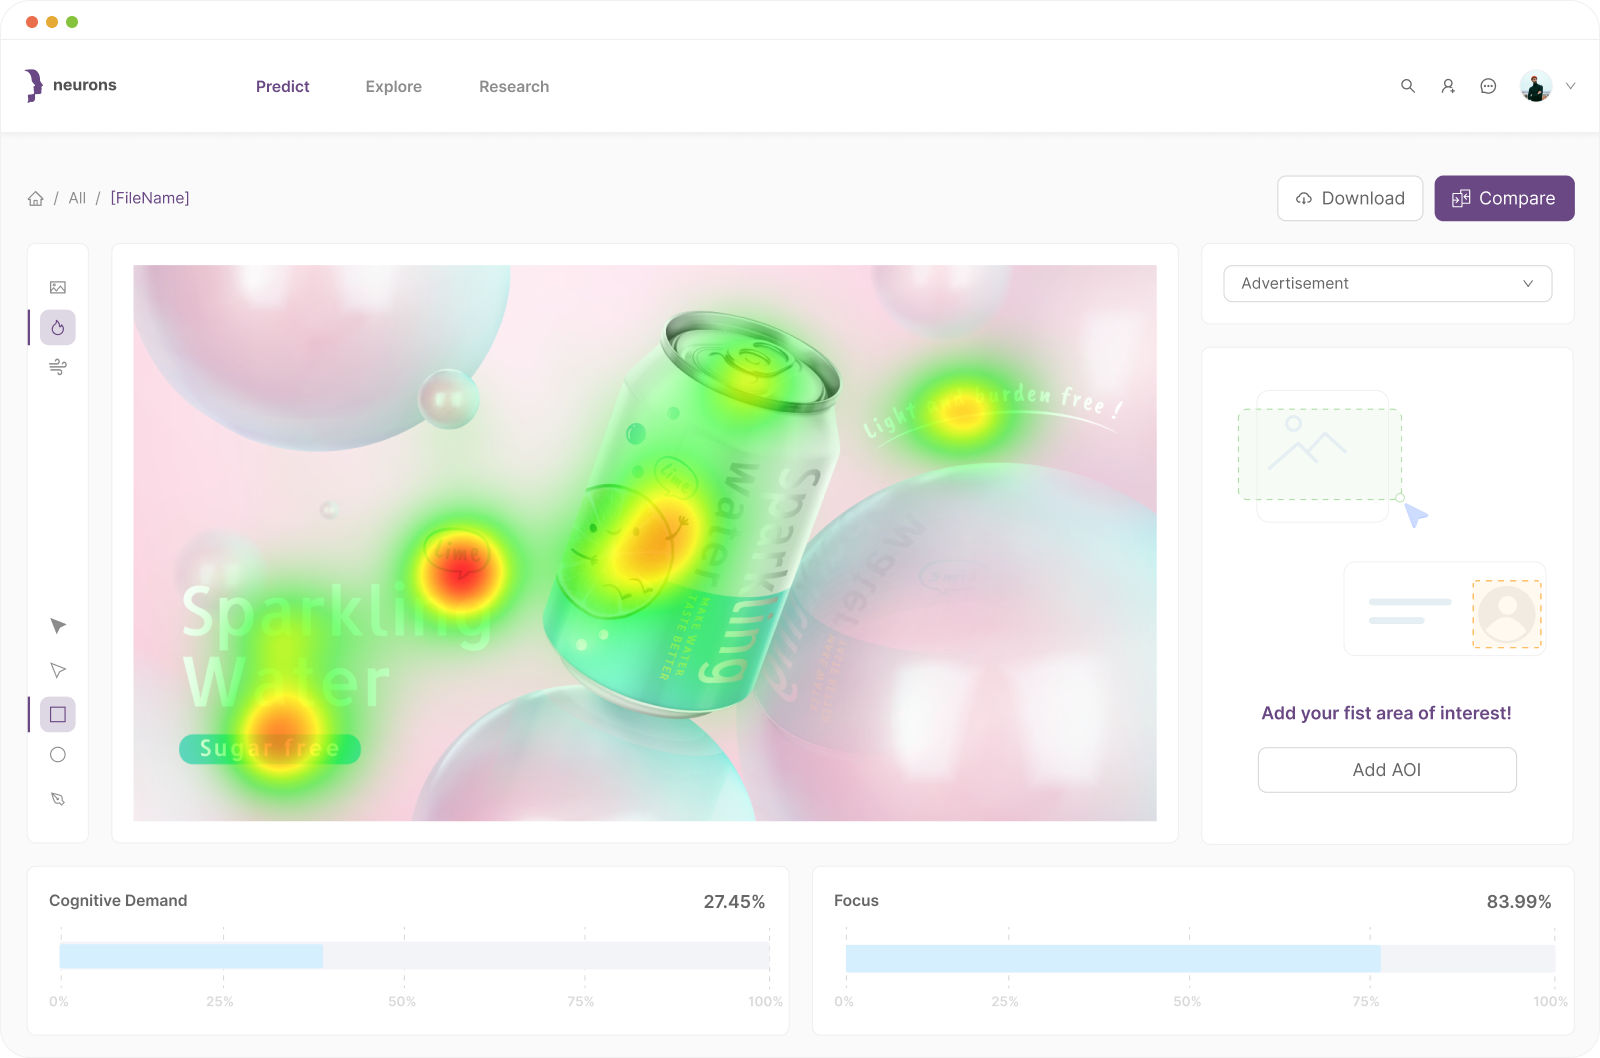Screen dimensions: 1600x1058
Task: Expand the profile menu chevron
Action: (1570, 86)
